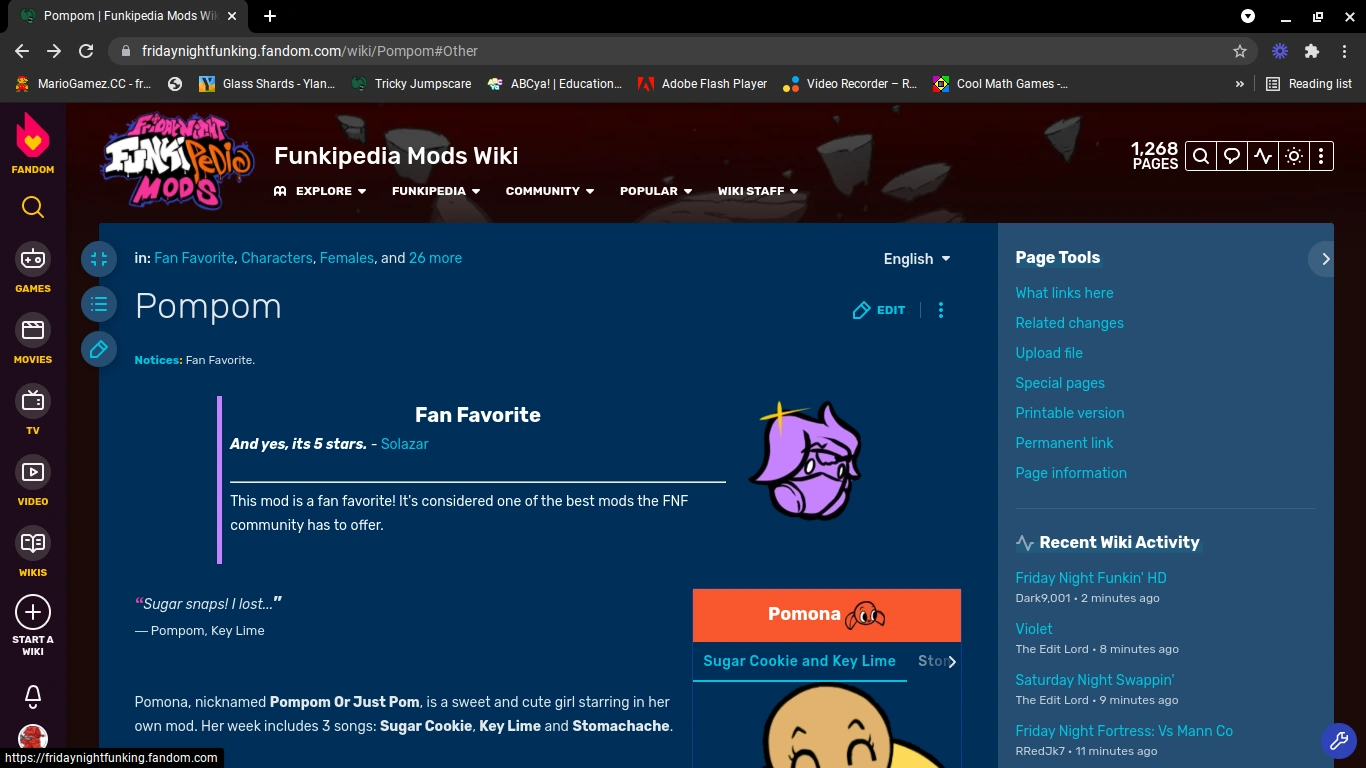1366x768 pixels.
Task: Collapse content width with the shrink icon
Action: 99,259
